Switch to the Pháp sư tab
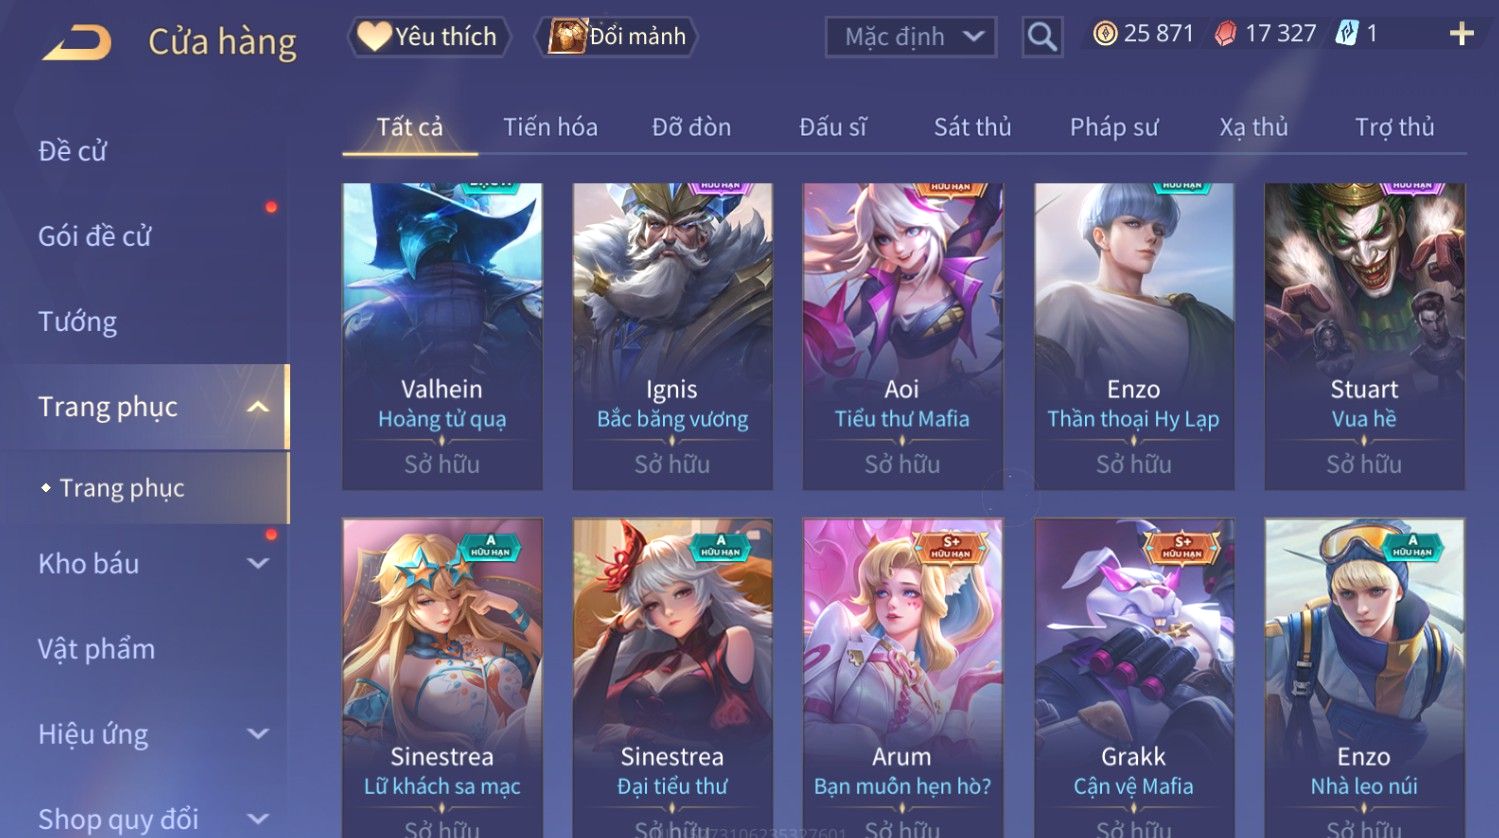 [x=1114, y=127]
